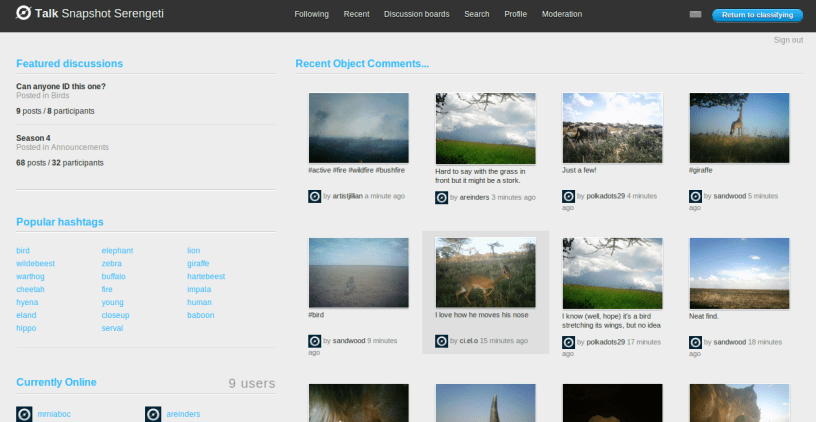This screenshot has width=816, height=422.
Task: Click ci.el.o's avatar icon
Action: pyautogui.click(x=441, y=341)
